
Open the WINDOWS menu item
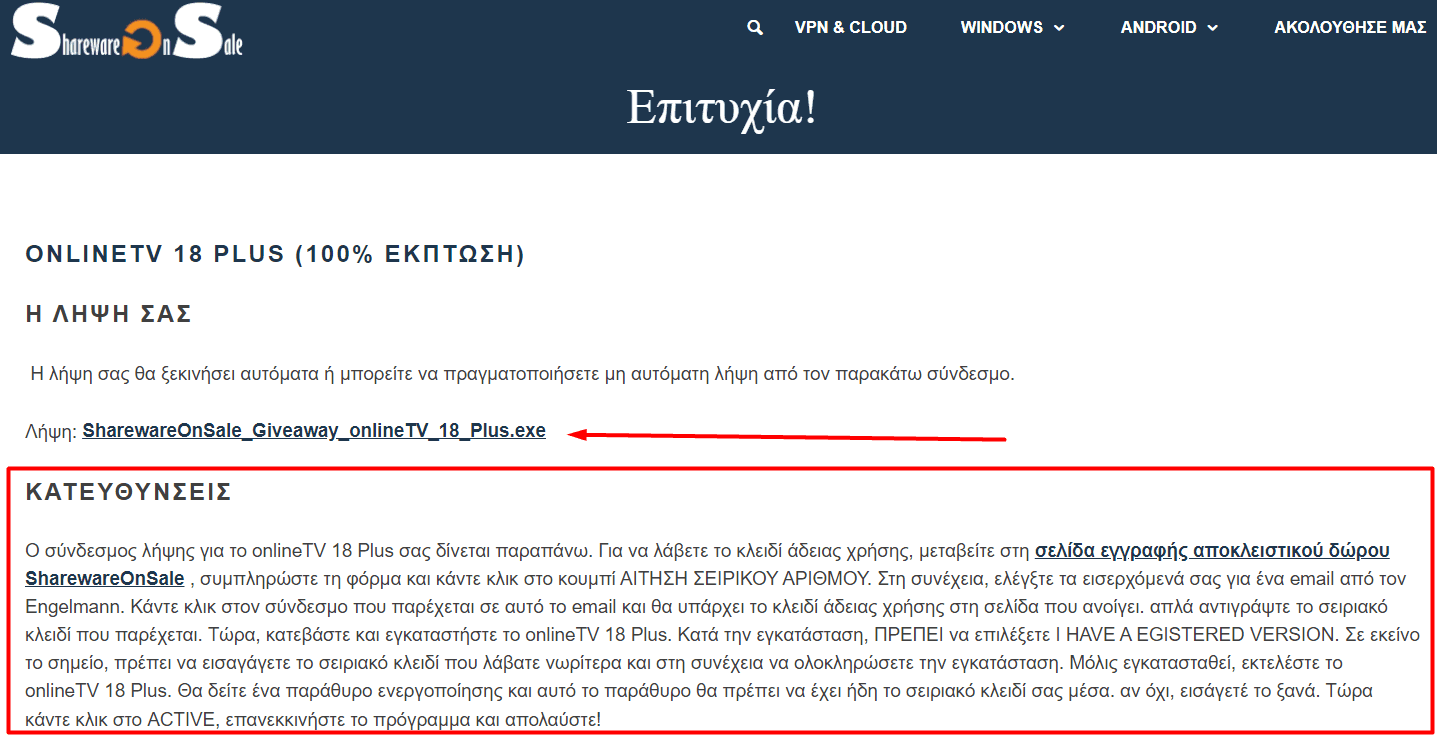(x=1001, y=28)
